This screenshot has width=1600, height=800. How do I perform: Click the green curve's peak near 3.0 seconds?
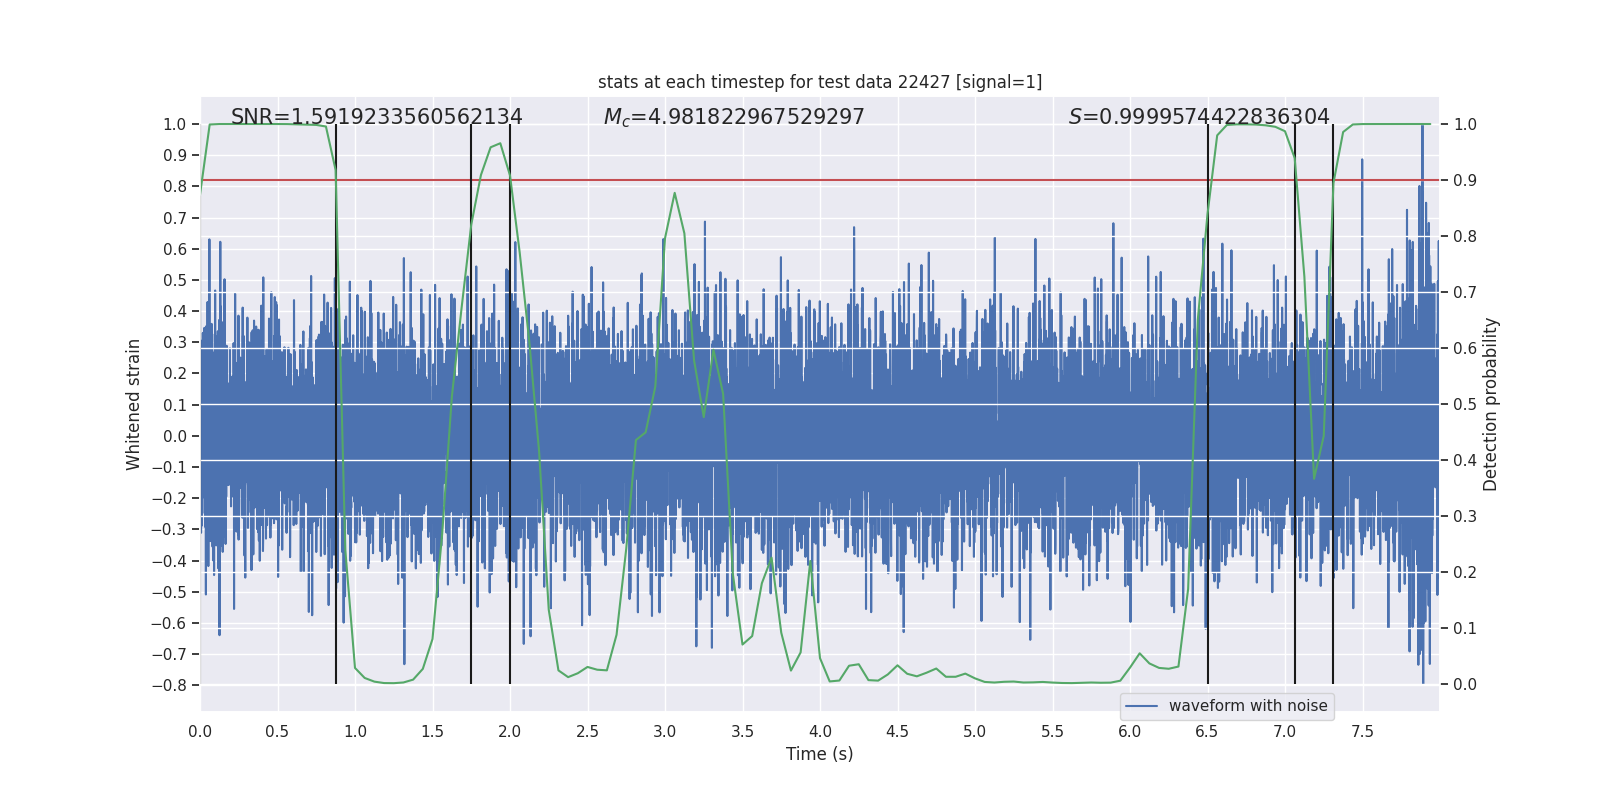coord(675,193)
